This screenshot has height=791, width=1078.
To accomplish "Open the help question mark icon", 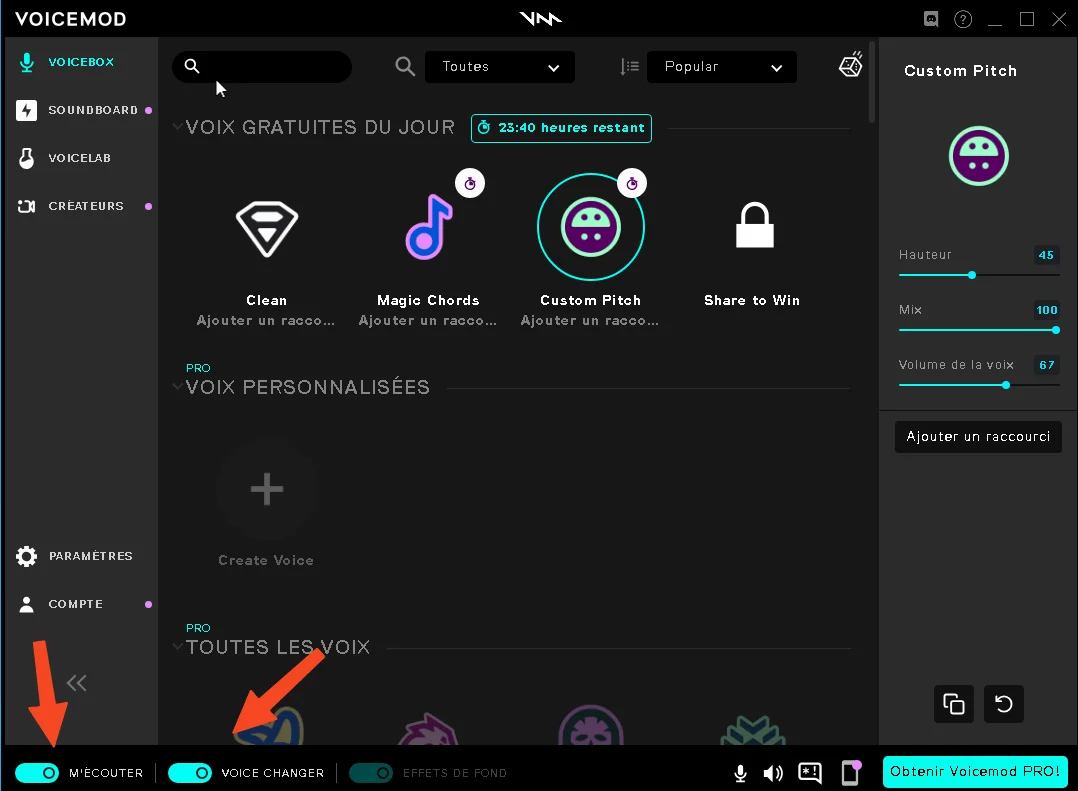I will tap(963, 19).
